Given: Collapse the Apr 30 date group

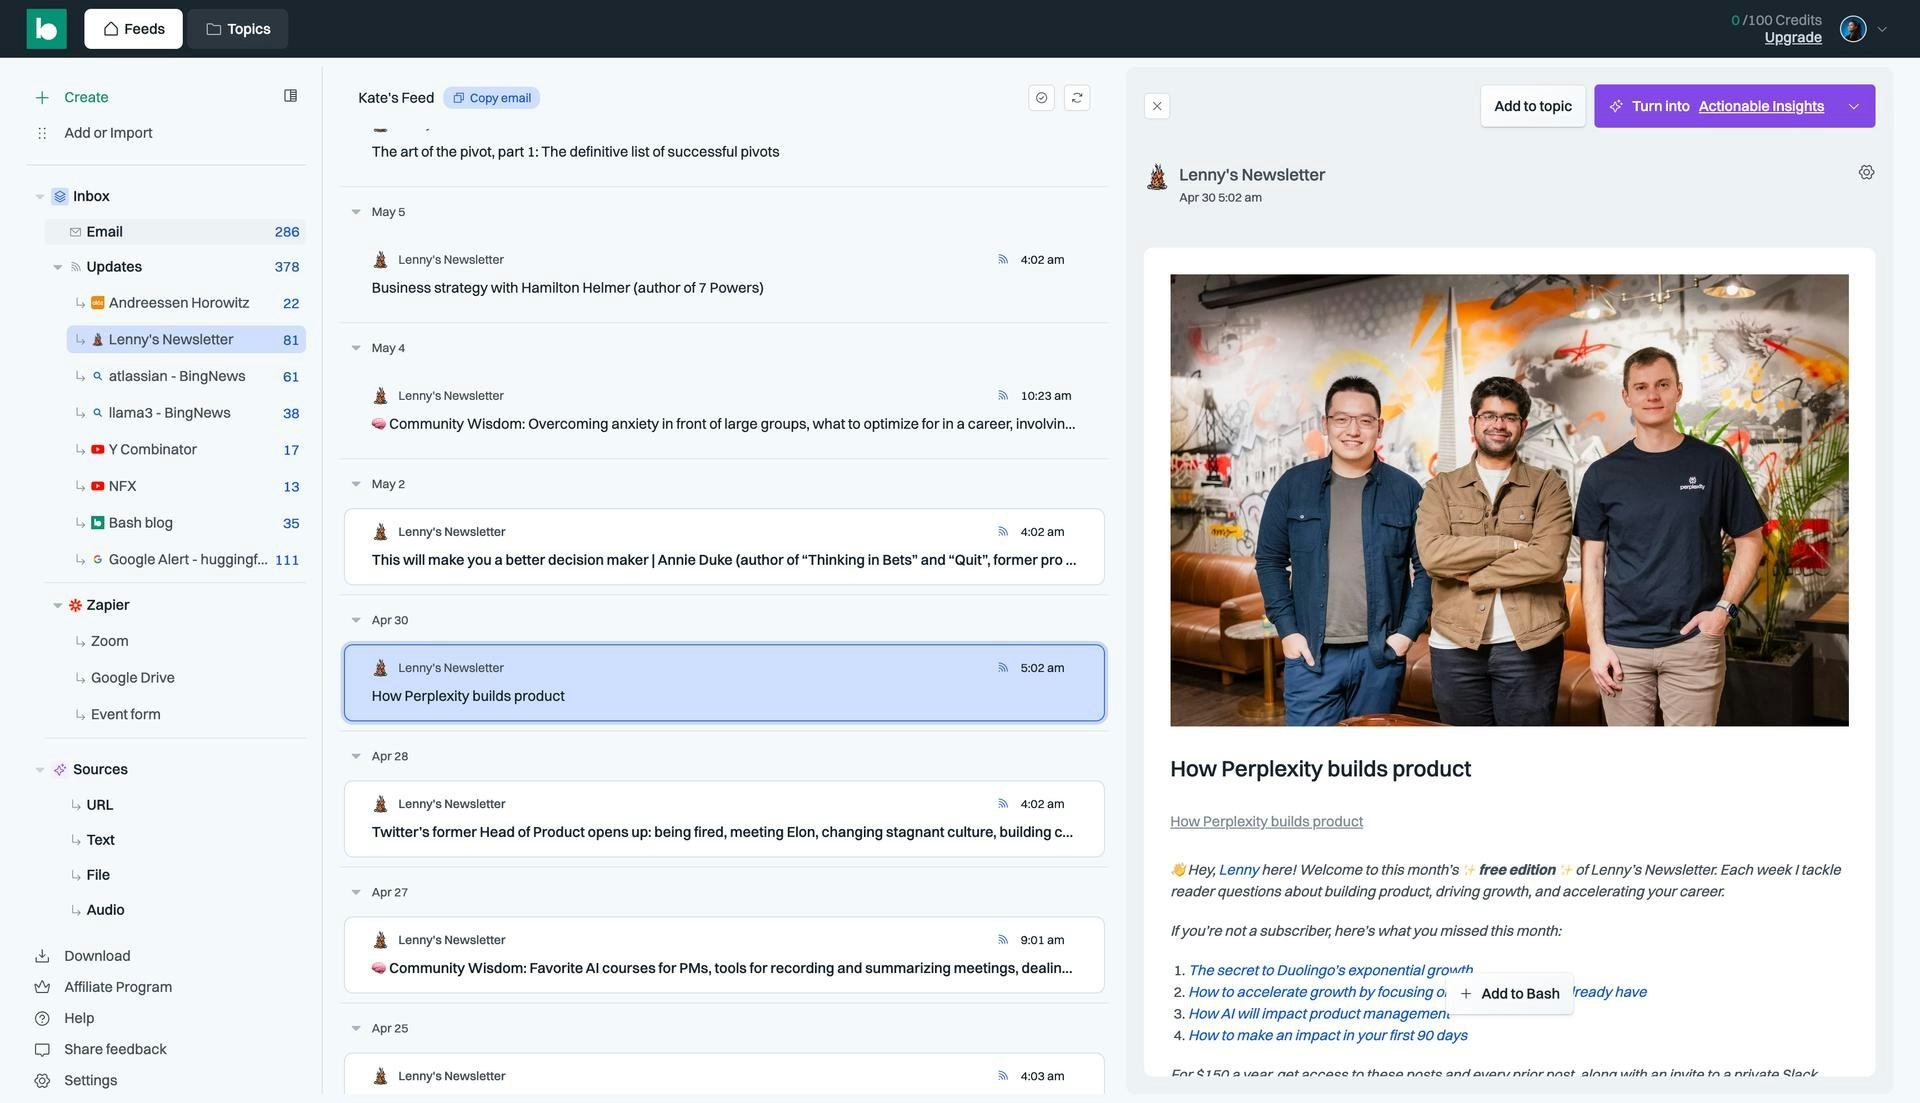Looking at the screenshot, I should pyautogui.click(x=356, y=620).
